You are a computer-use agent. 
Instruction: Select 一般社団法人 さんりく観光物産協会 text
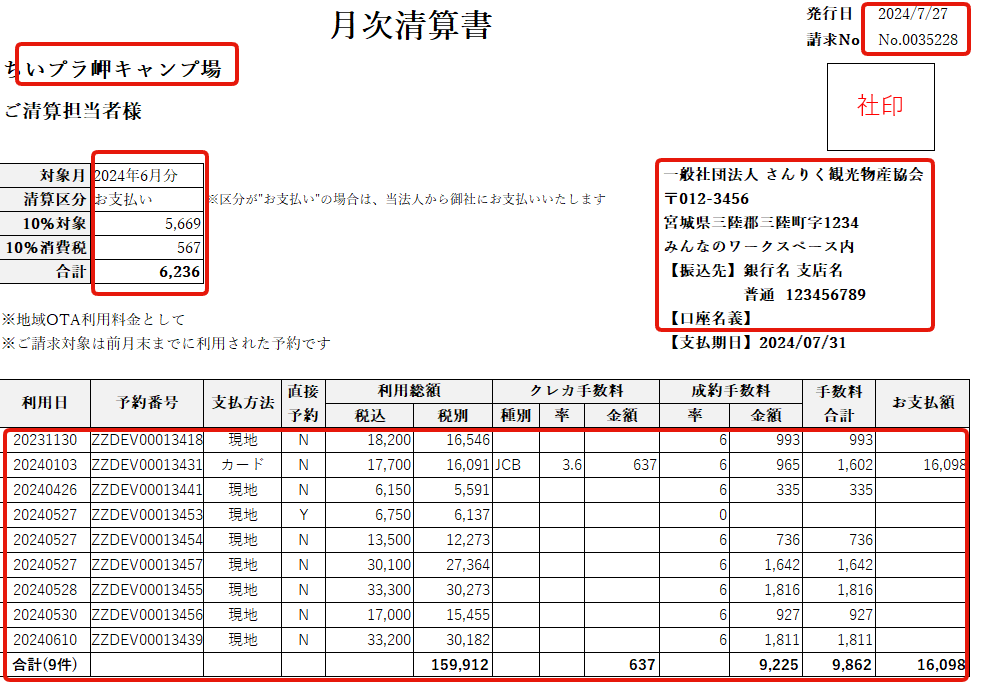click(793, 175)
